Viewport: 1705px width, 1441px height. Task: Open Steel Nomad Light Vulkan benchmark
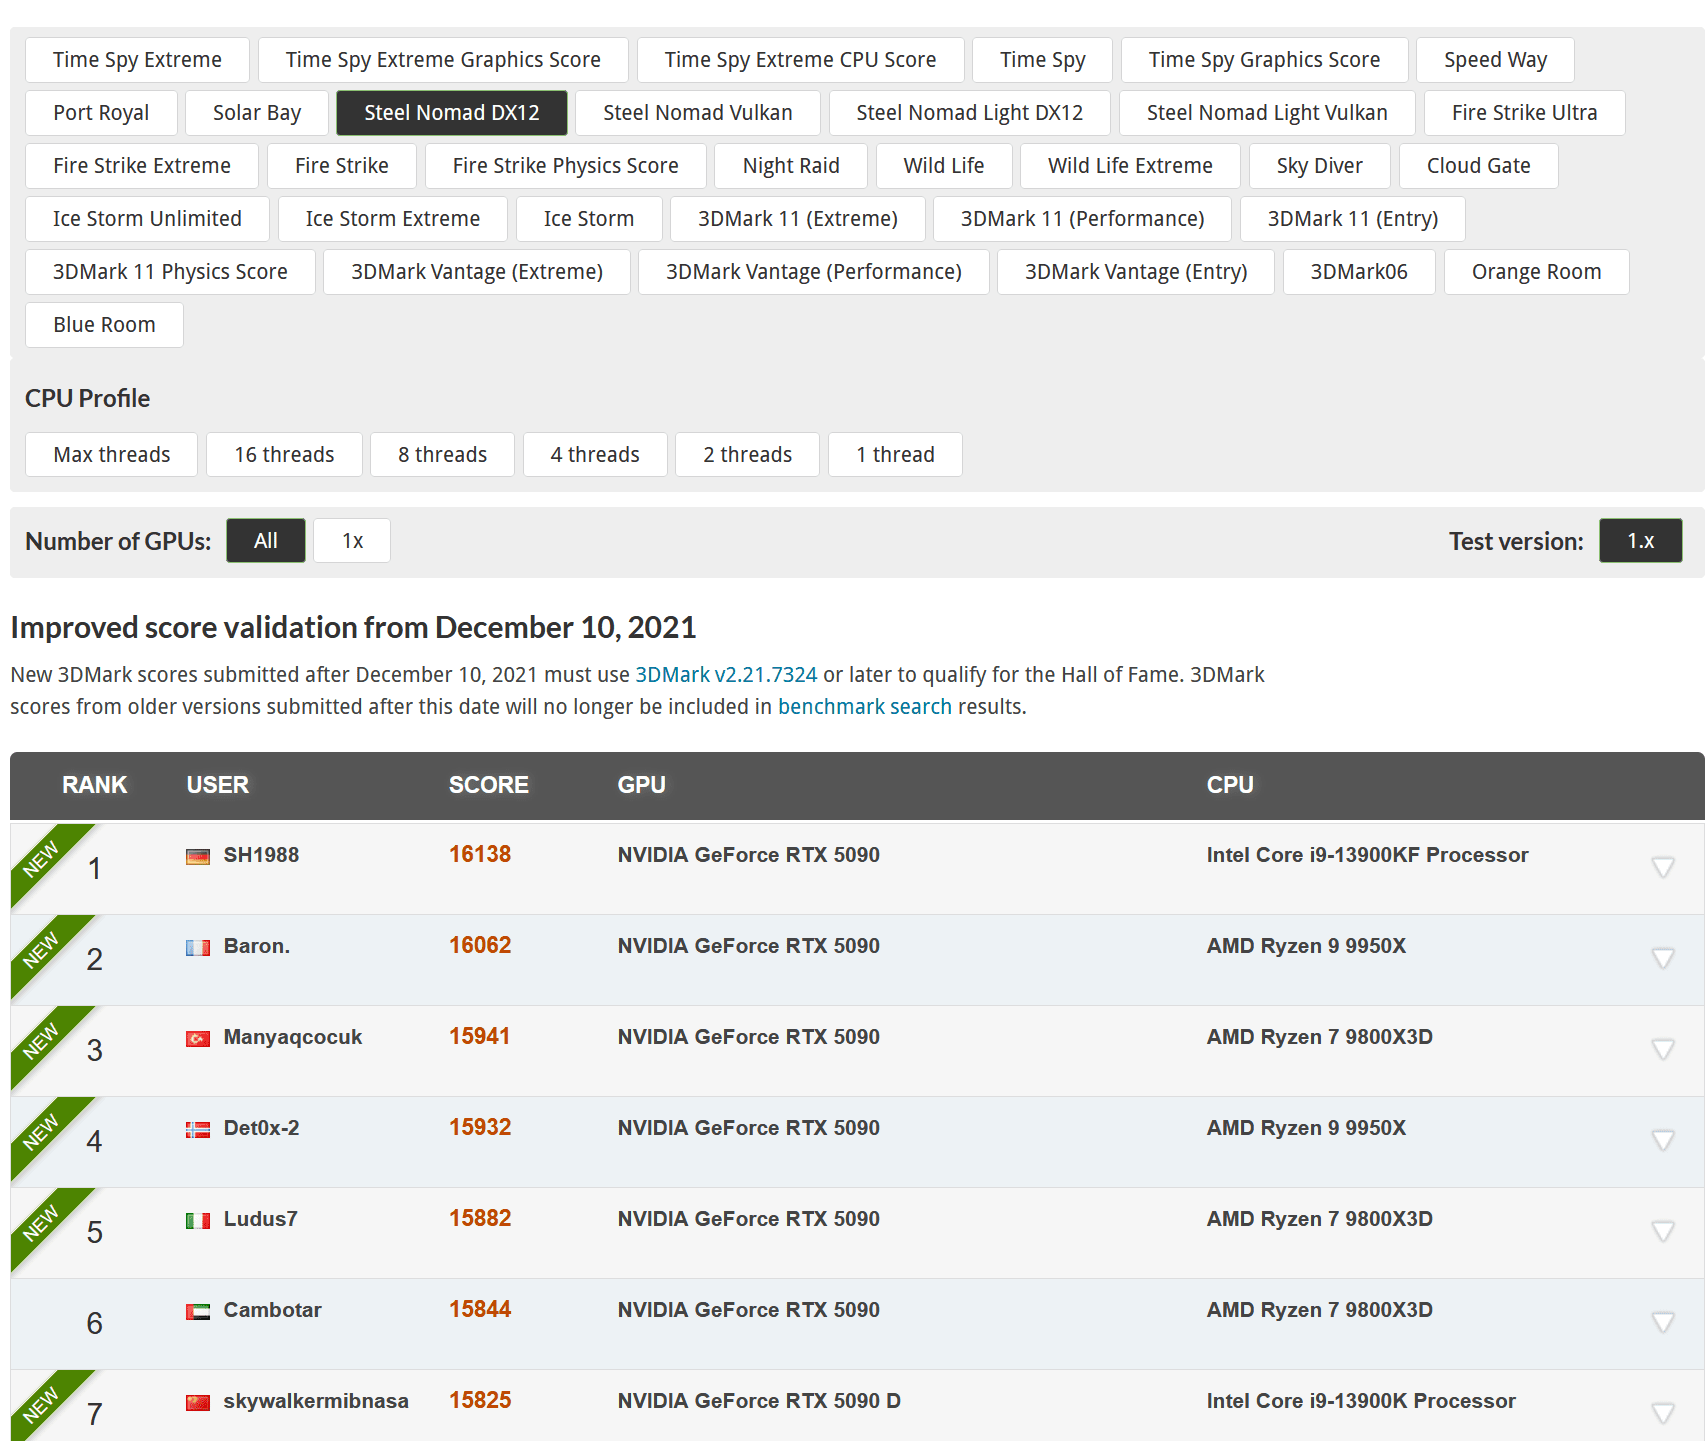(x=1268, y=113)
